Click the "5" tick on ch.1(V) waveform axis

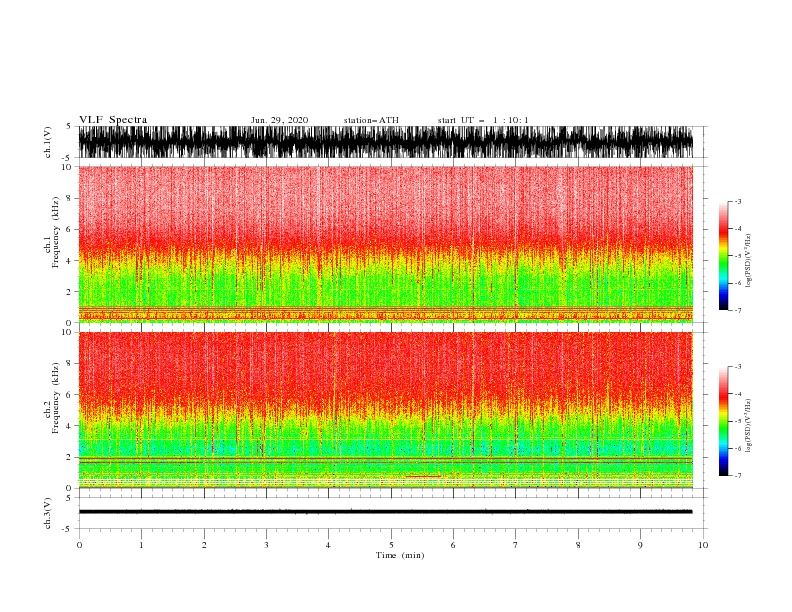70,126
